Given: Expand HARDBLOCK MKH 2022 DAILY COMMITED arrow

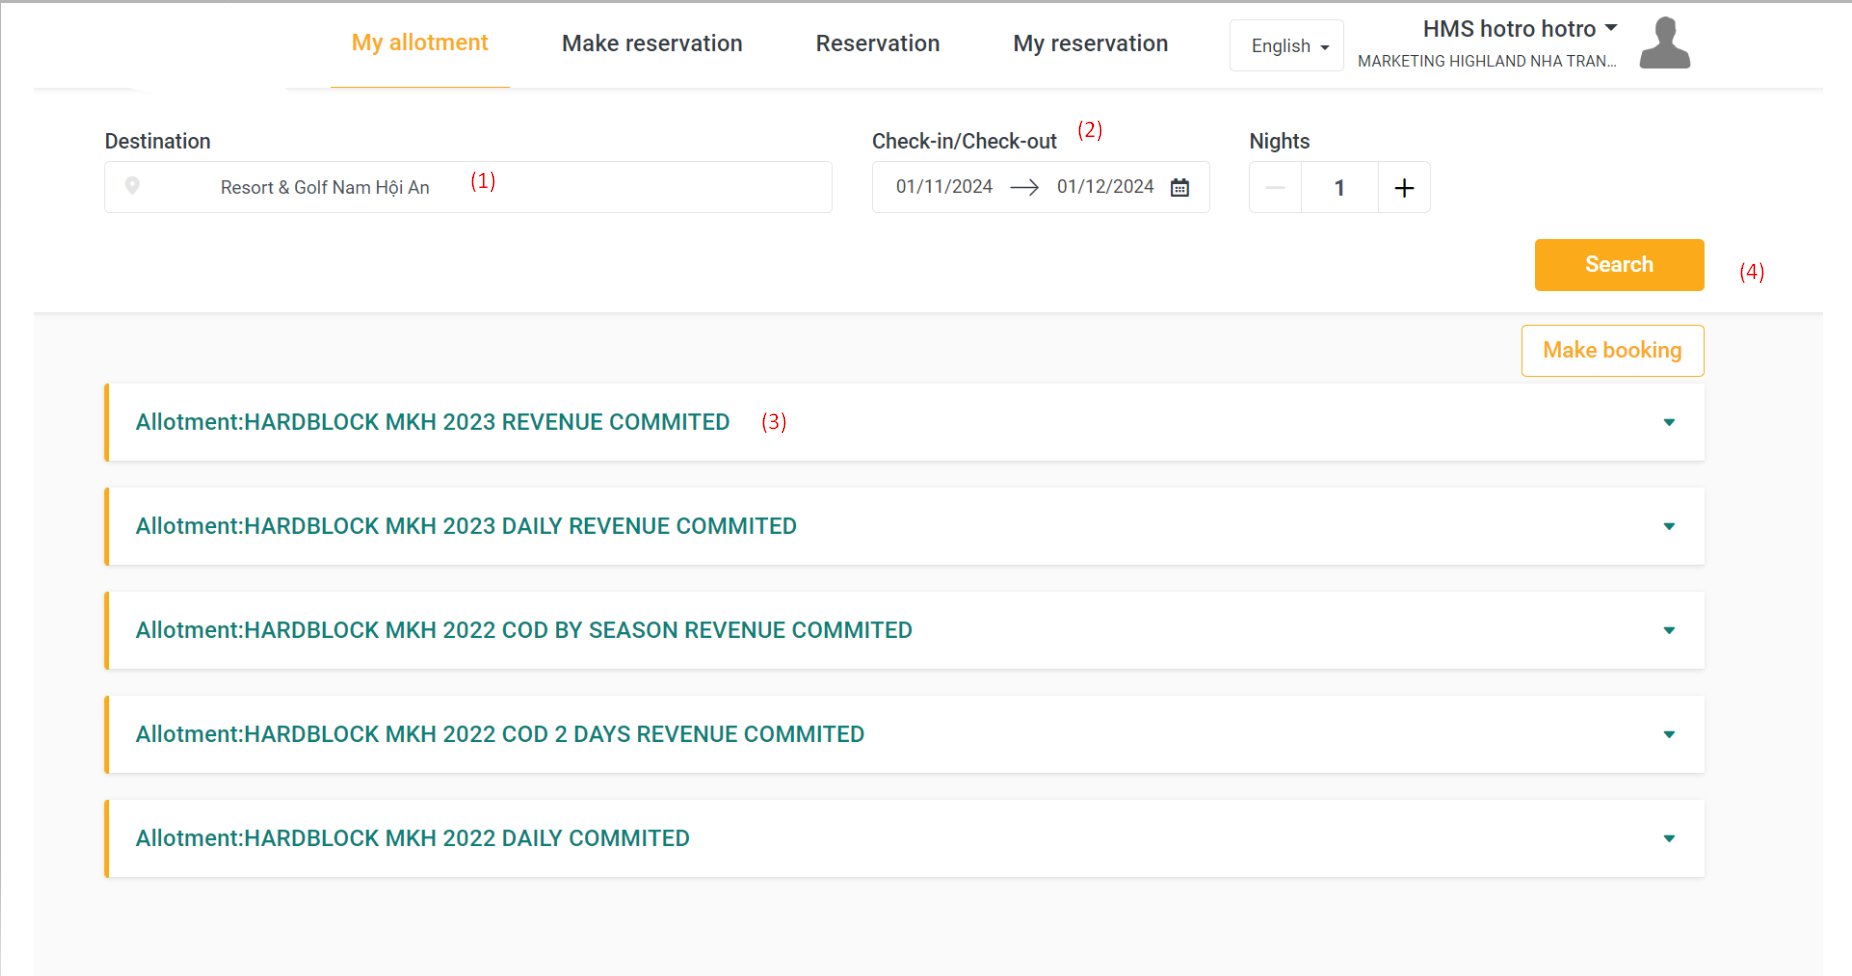Looking at the screenshot, I should coord(1669,839).
